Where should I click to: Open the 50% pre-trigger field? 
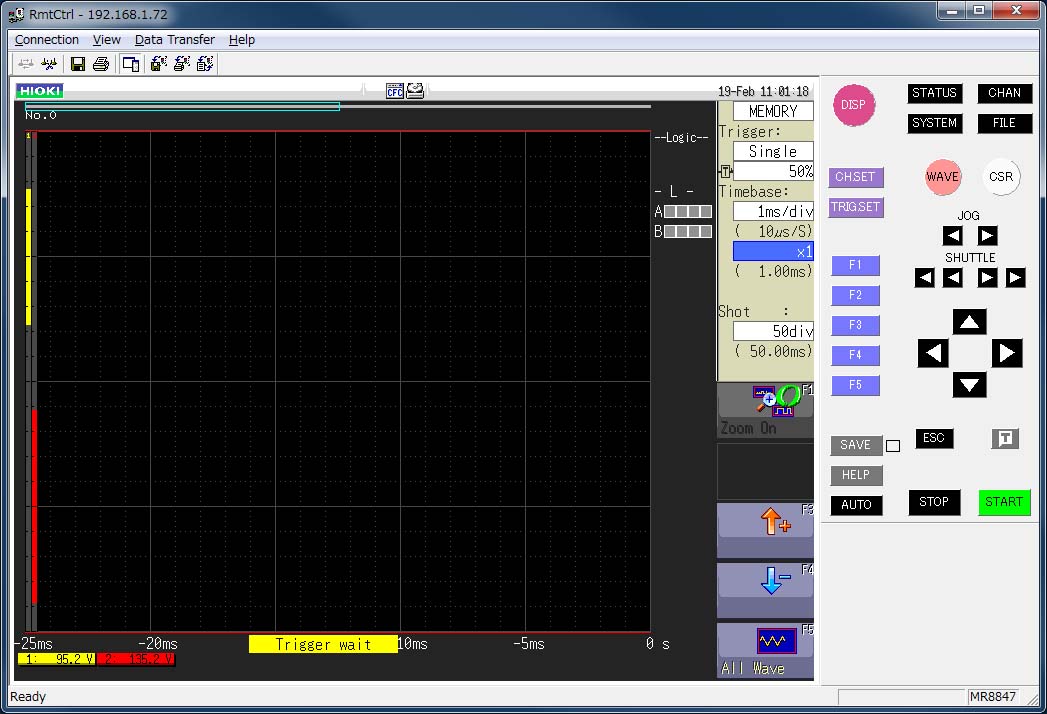coord(773,172)
